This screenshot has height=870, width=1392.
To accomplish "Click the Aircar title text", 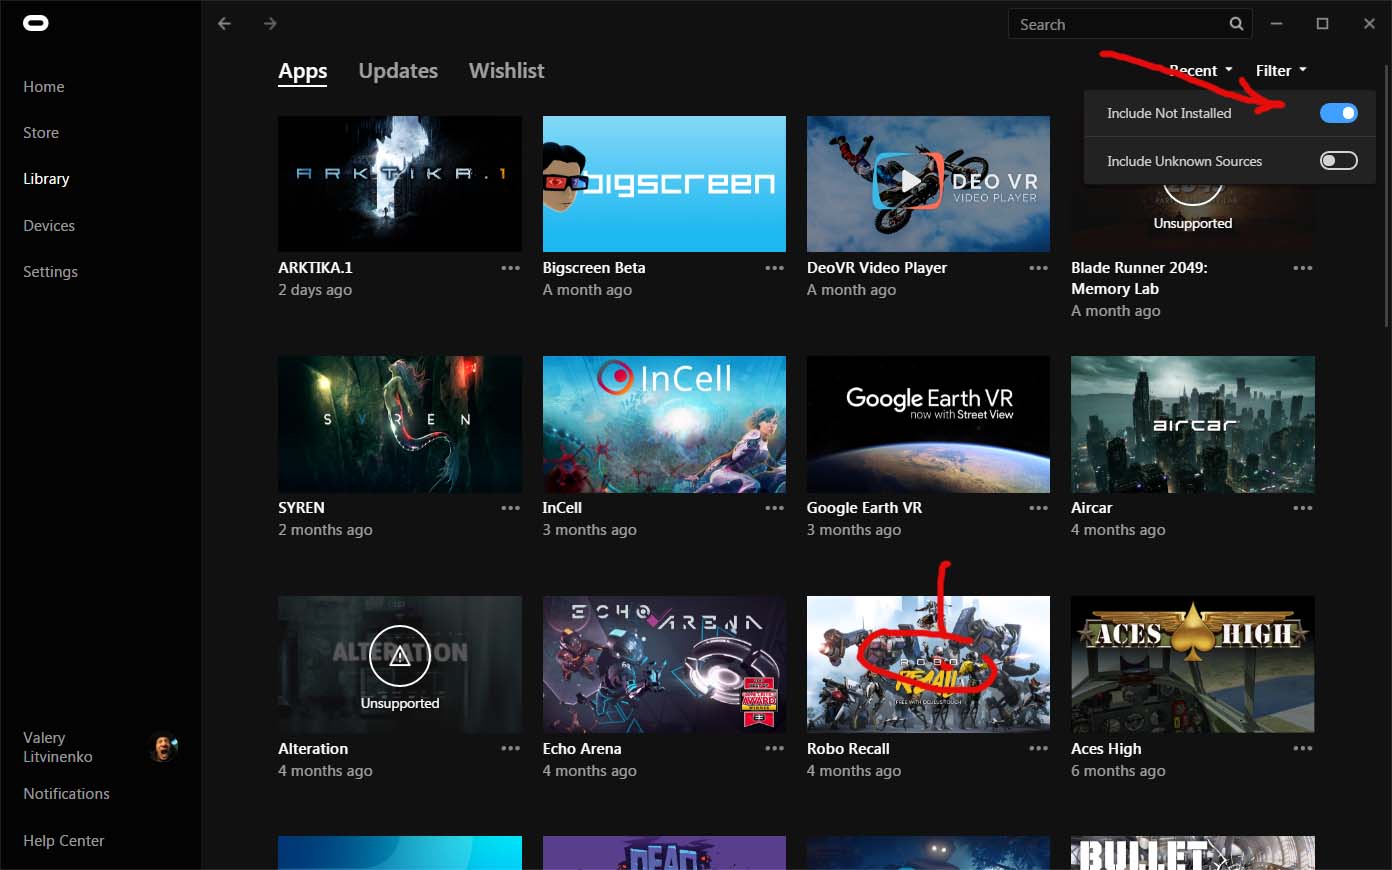I will pos(1091,508).
